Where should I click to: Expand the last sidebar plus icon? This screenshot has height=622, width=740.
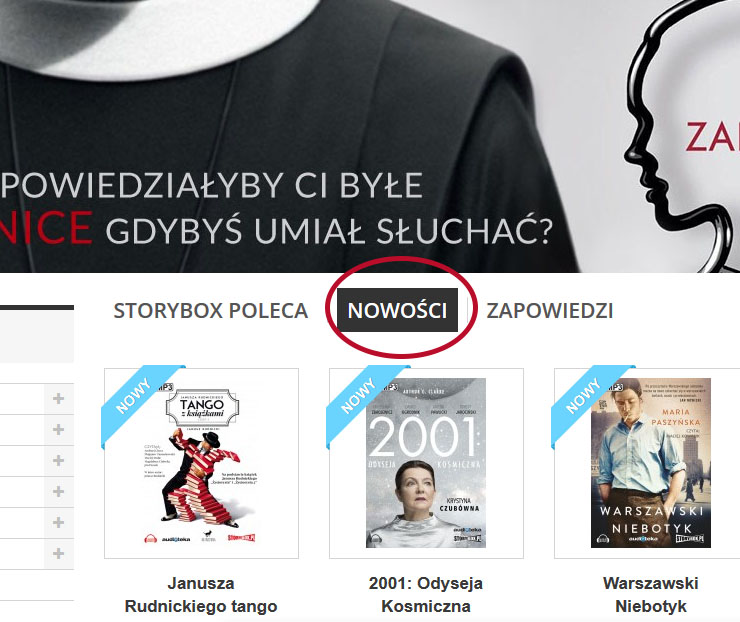pos(59,554)
